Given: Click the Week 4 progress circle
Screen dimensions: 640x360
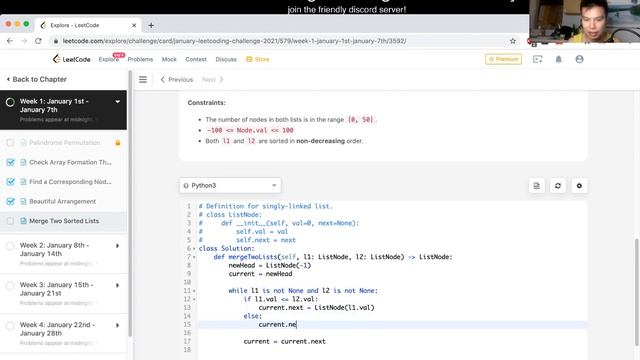Looking at the screenshot, I should (x=10, y=326).
